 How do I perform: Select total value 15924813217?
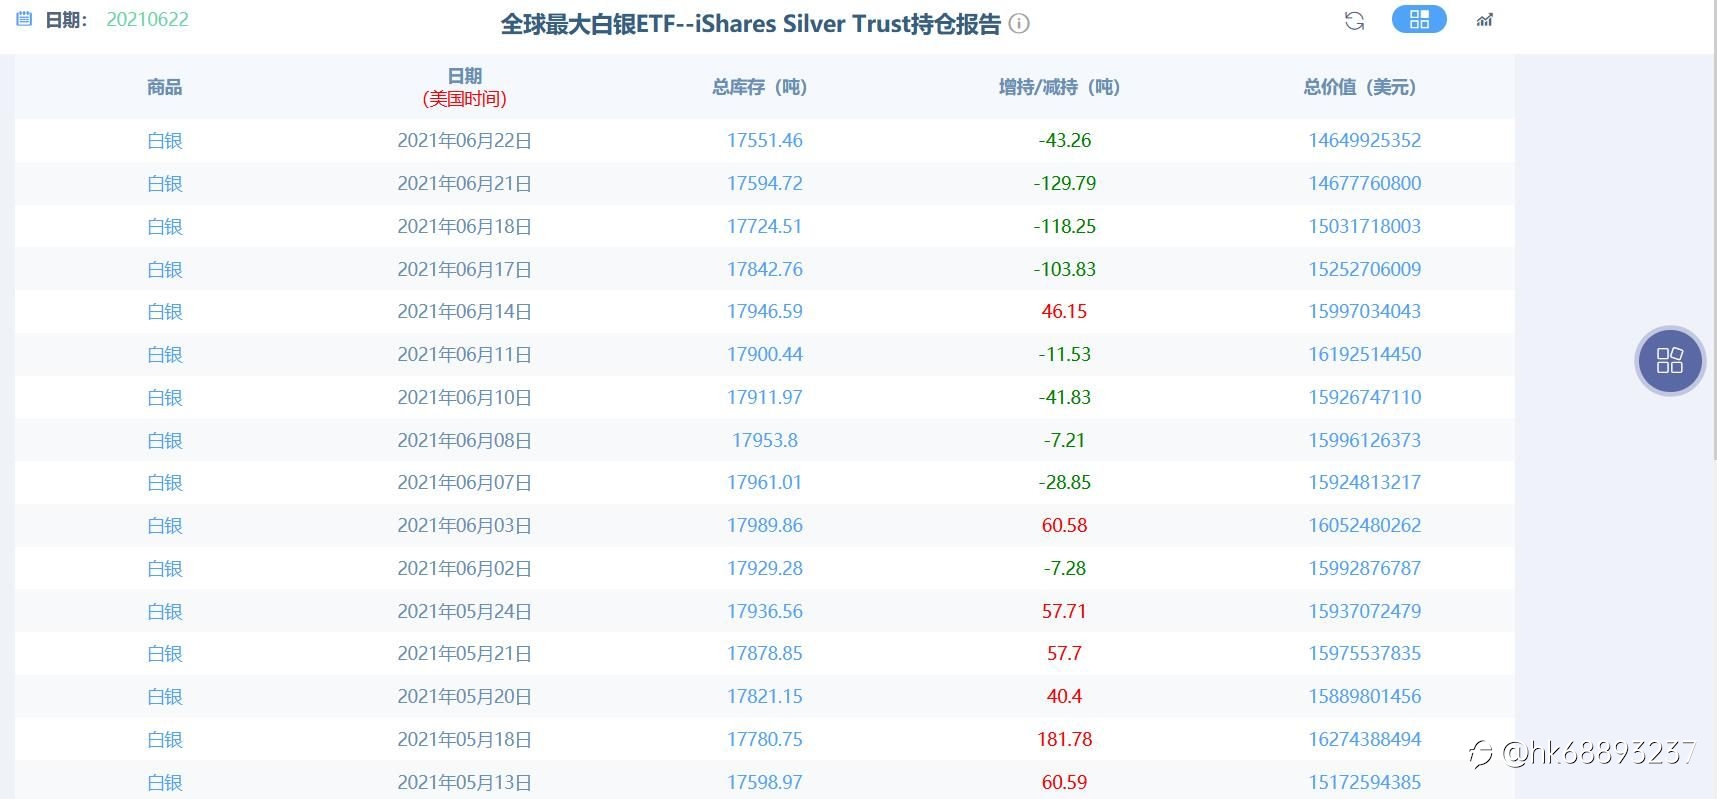[1365, 482]
